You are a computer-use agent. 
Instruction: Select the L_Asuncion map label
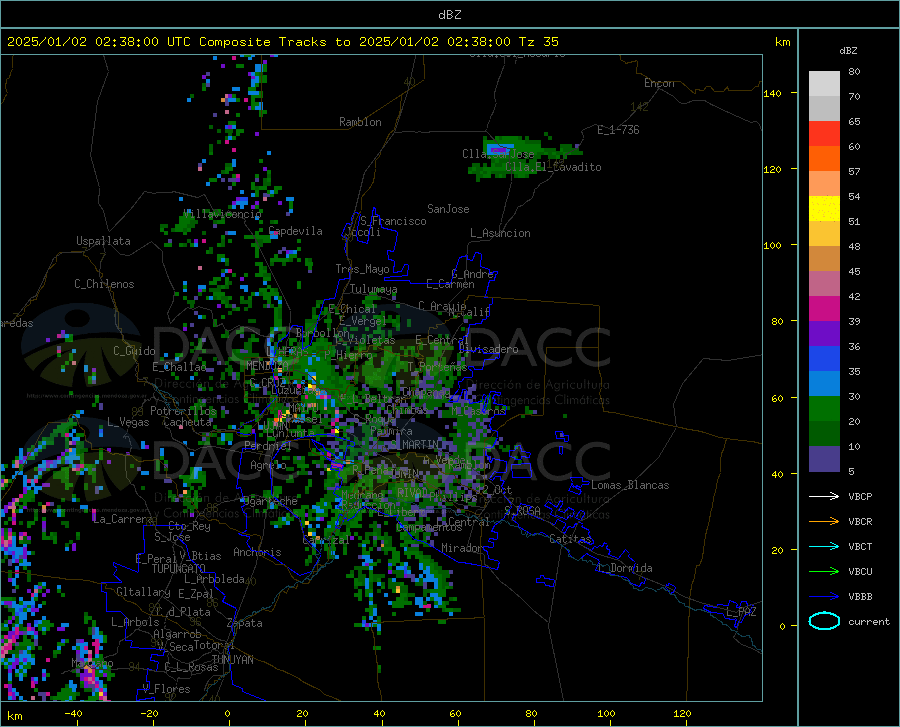pyautogui.click(x=500, y=233)
